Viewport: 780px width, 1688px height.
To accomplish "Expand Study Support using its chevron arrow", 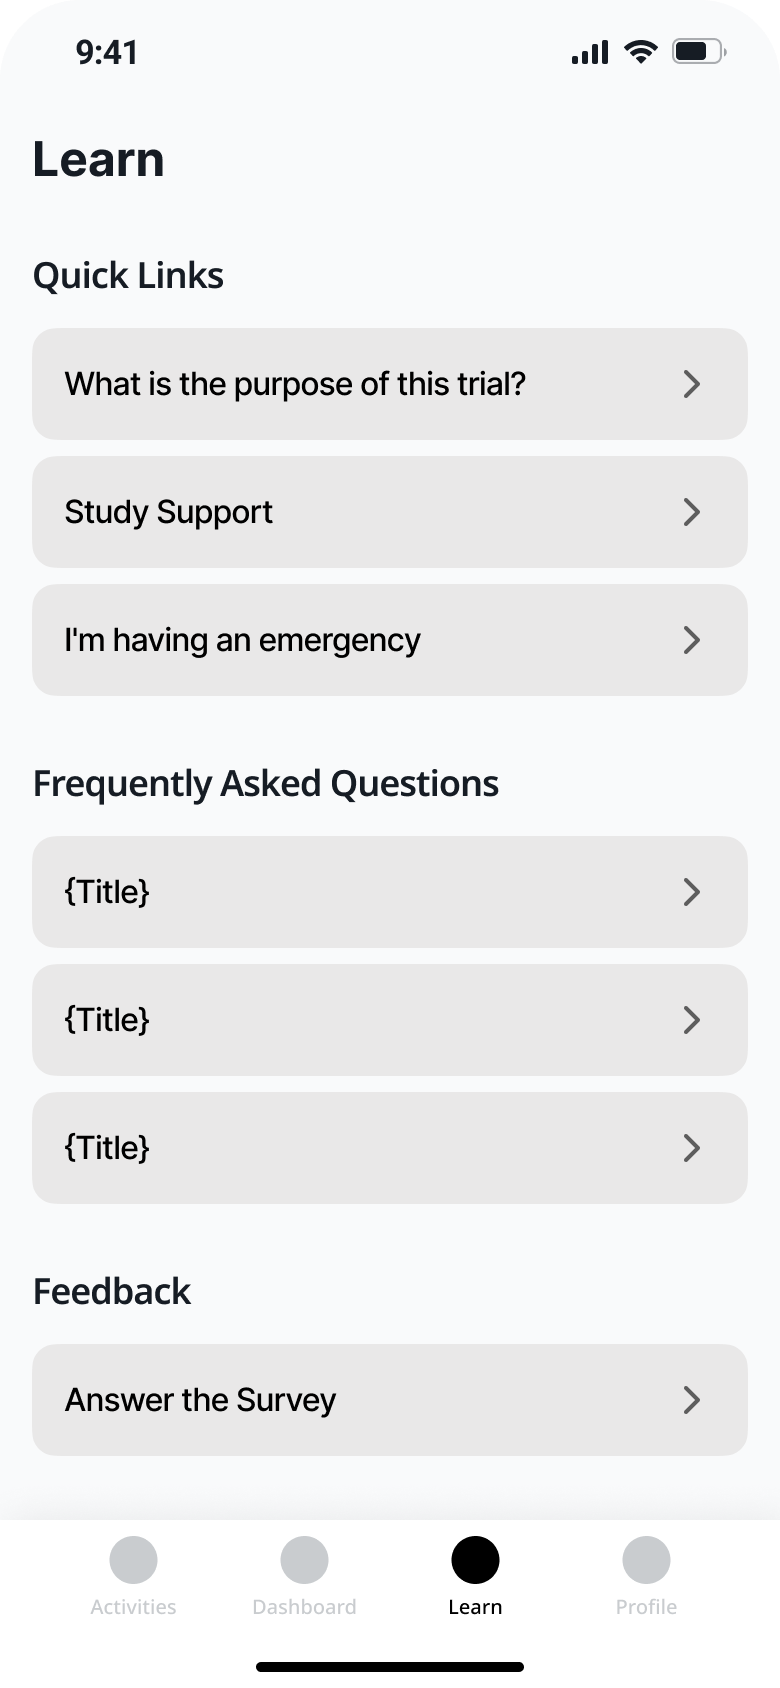I will tap(691, 512).
